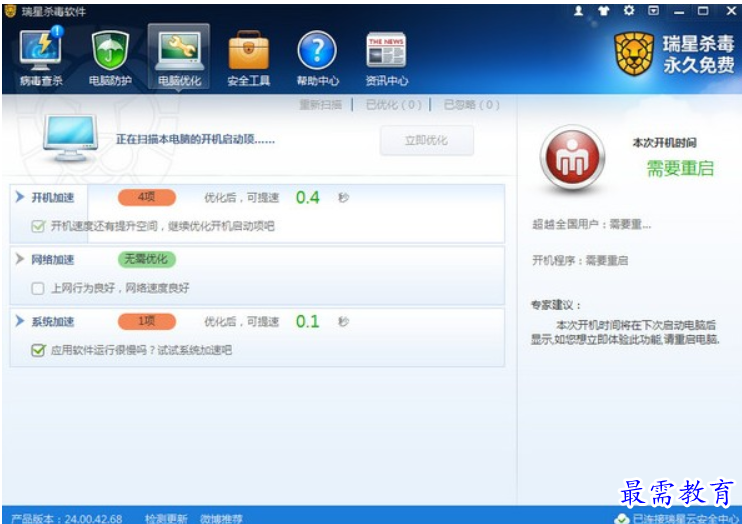Click the 正在扫描本电脑的开机启动项 message
The width and height of the screenshot is (742, 524).
tap(195, 140)
